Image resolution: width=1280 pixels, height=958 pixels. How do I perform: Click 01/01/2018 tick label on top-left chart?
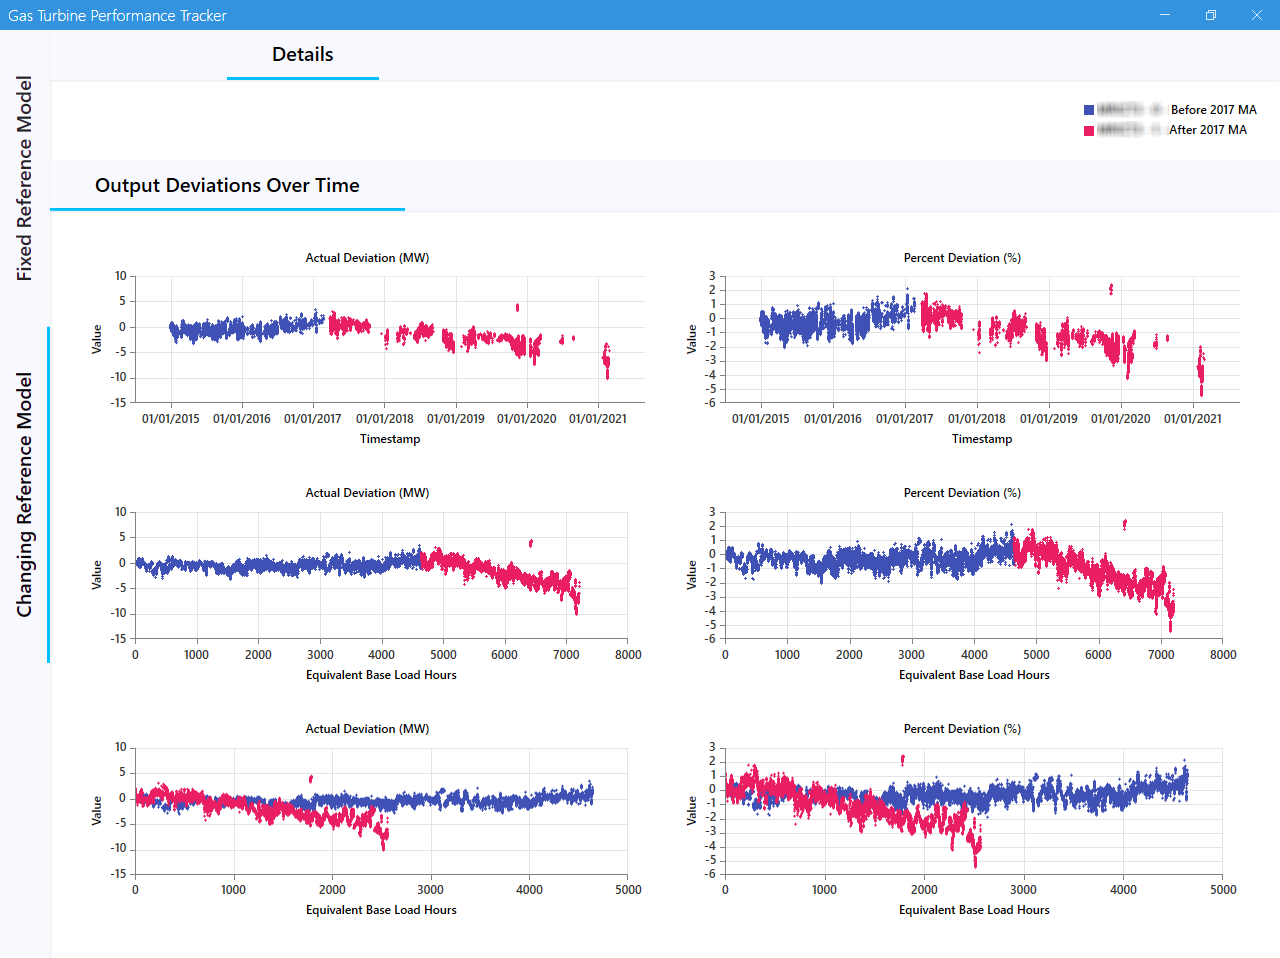click(385, 419)
